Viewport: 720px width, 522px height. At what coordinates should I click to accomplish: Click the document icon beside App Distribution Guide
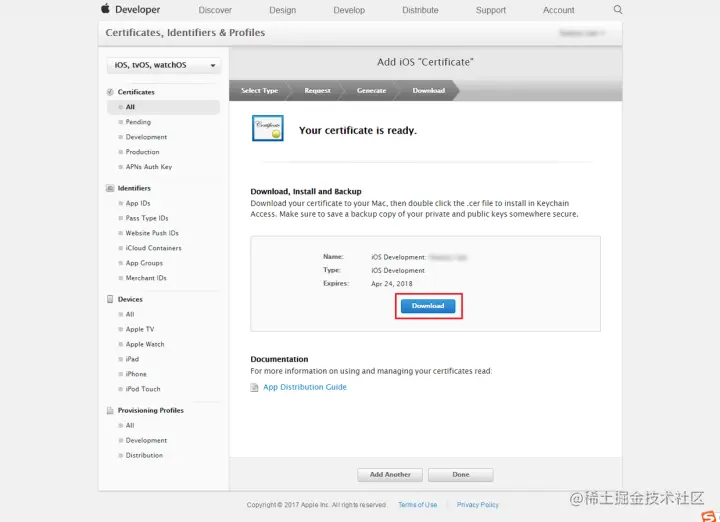(x=254, y=387)
